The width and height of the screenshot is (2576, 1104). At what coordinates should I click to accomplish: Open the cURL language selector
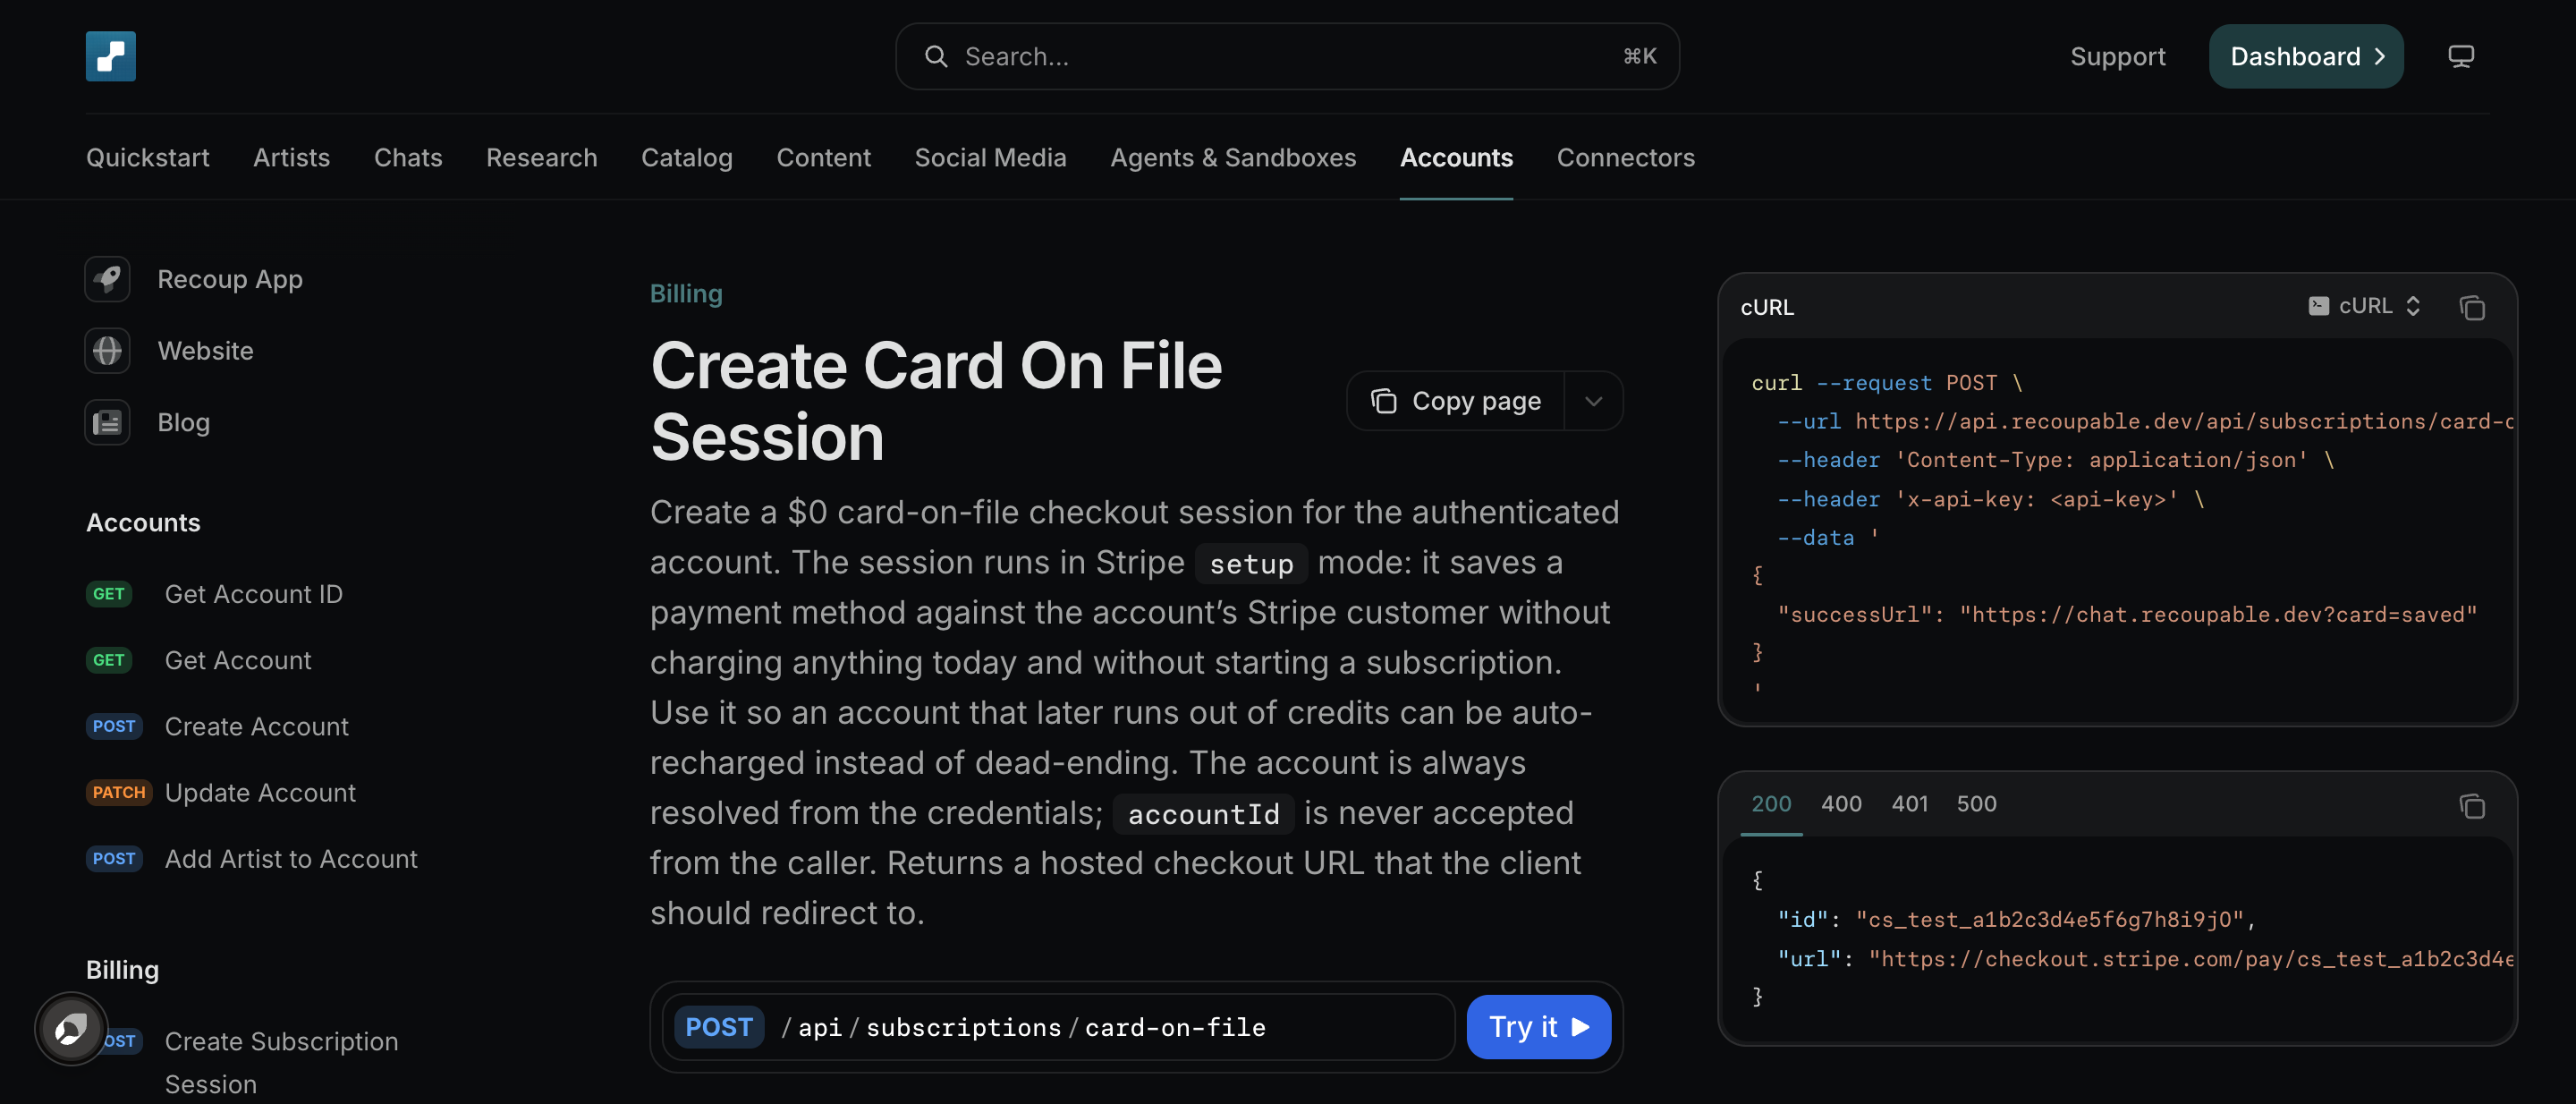pos(2364,306)
